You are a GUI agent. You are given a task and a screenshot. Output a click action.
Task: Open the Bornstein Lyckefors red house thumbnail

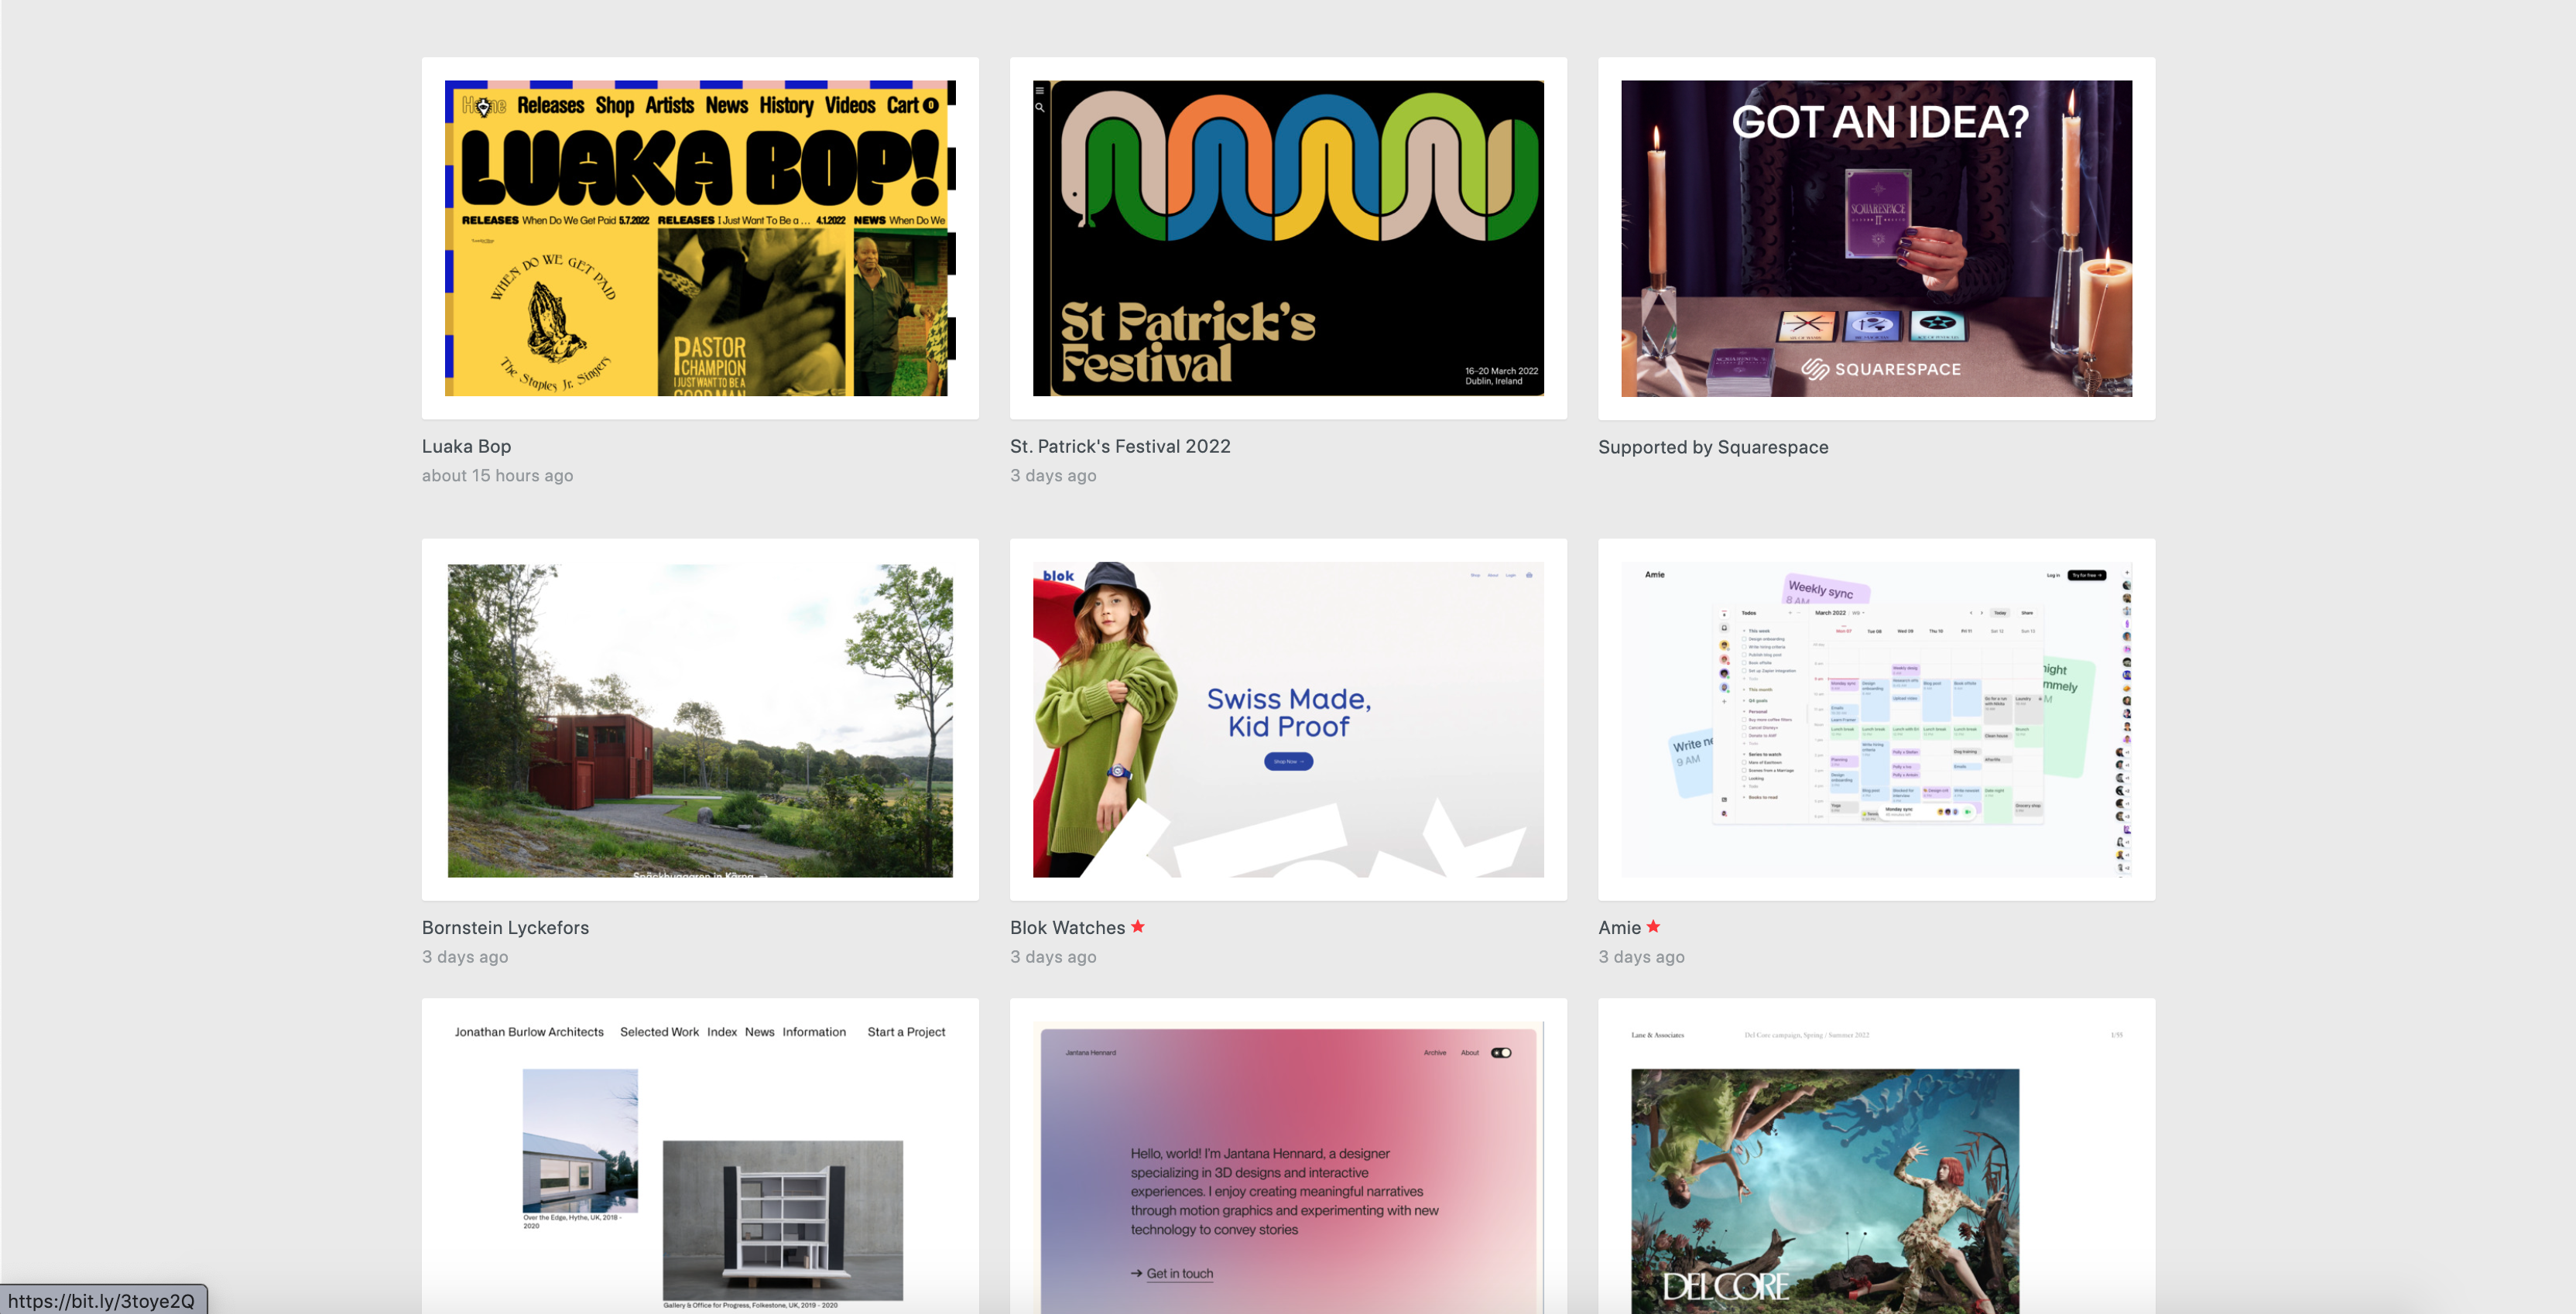[x=700, y=720]
